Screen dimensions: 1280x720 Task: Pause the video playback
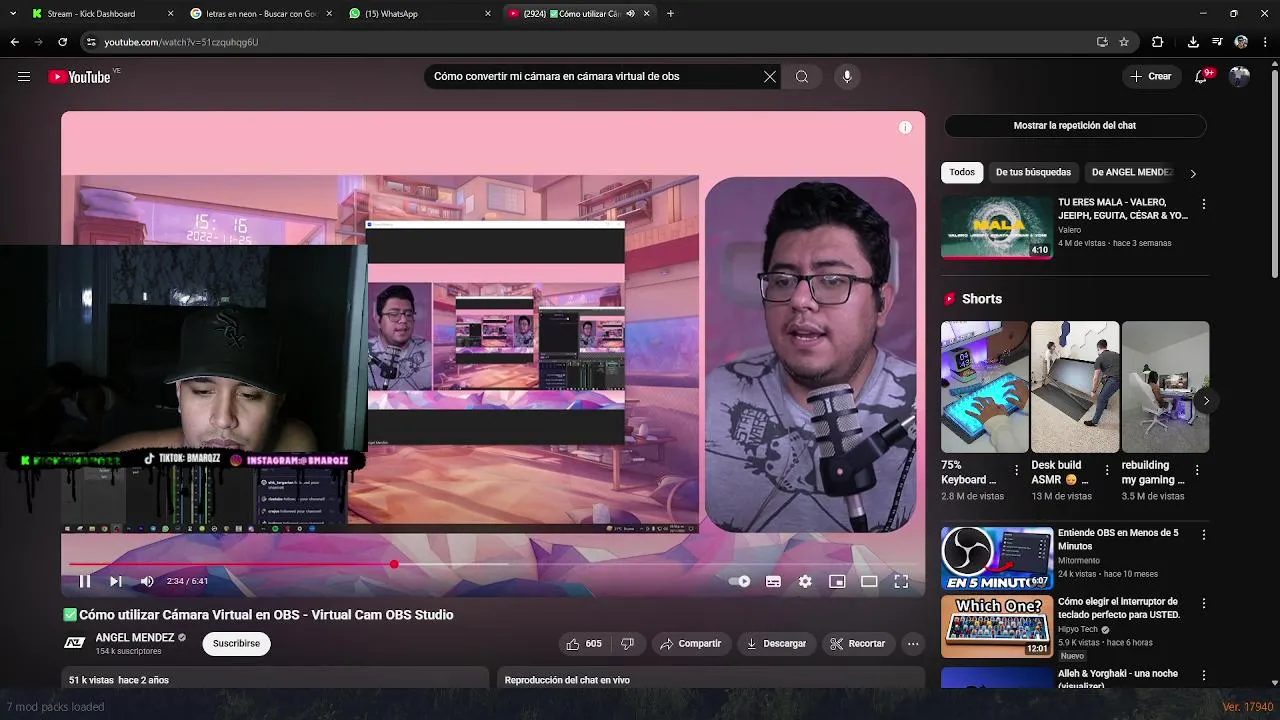[85, 581]
